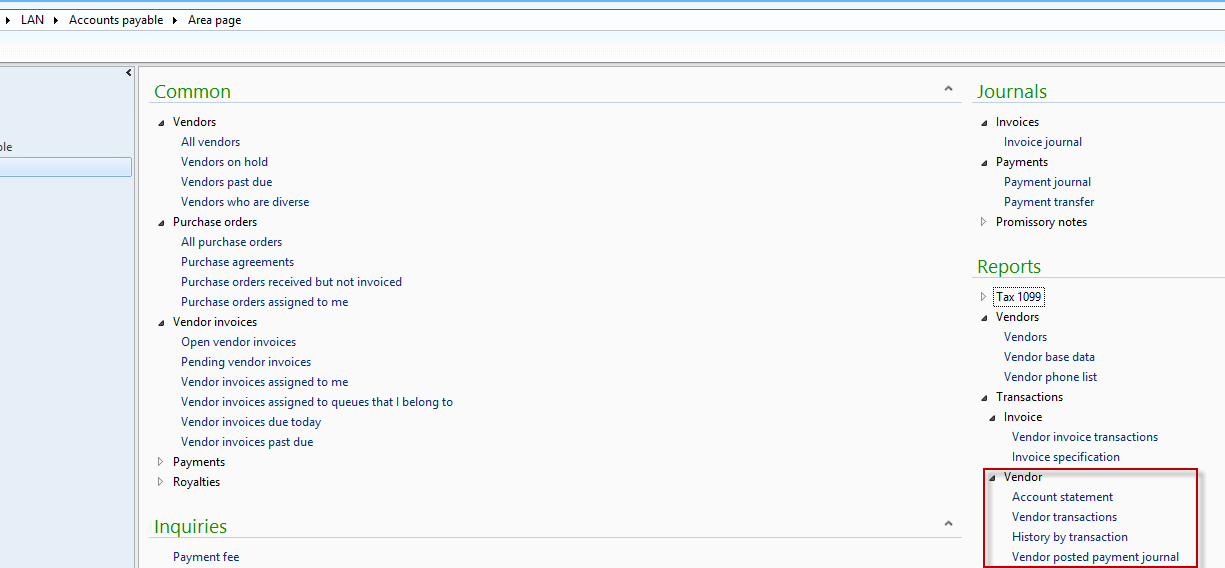1225x568 pixels.
Task: Run the Account statement report
Action: pyautogui.click(x=1062, y=497)
